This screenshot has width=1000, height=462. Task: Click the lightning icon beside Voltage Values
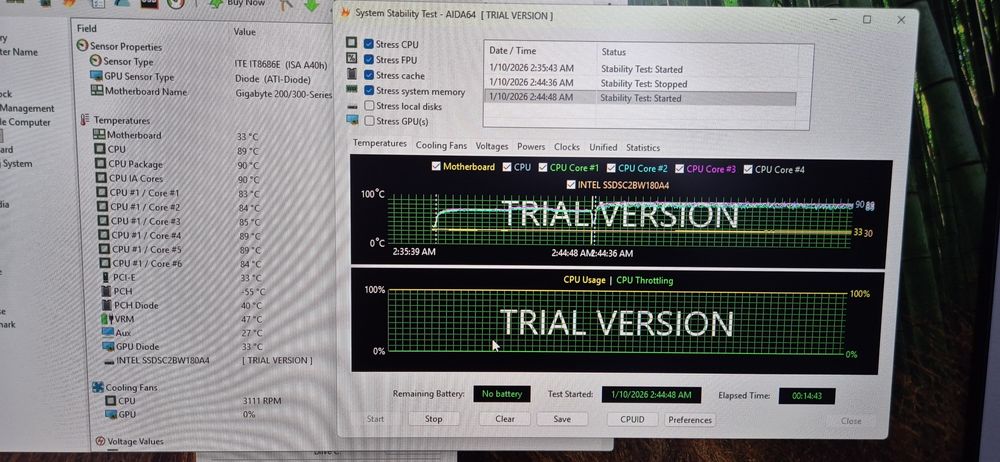pyautogui.click(x=100, y=441)
